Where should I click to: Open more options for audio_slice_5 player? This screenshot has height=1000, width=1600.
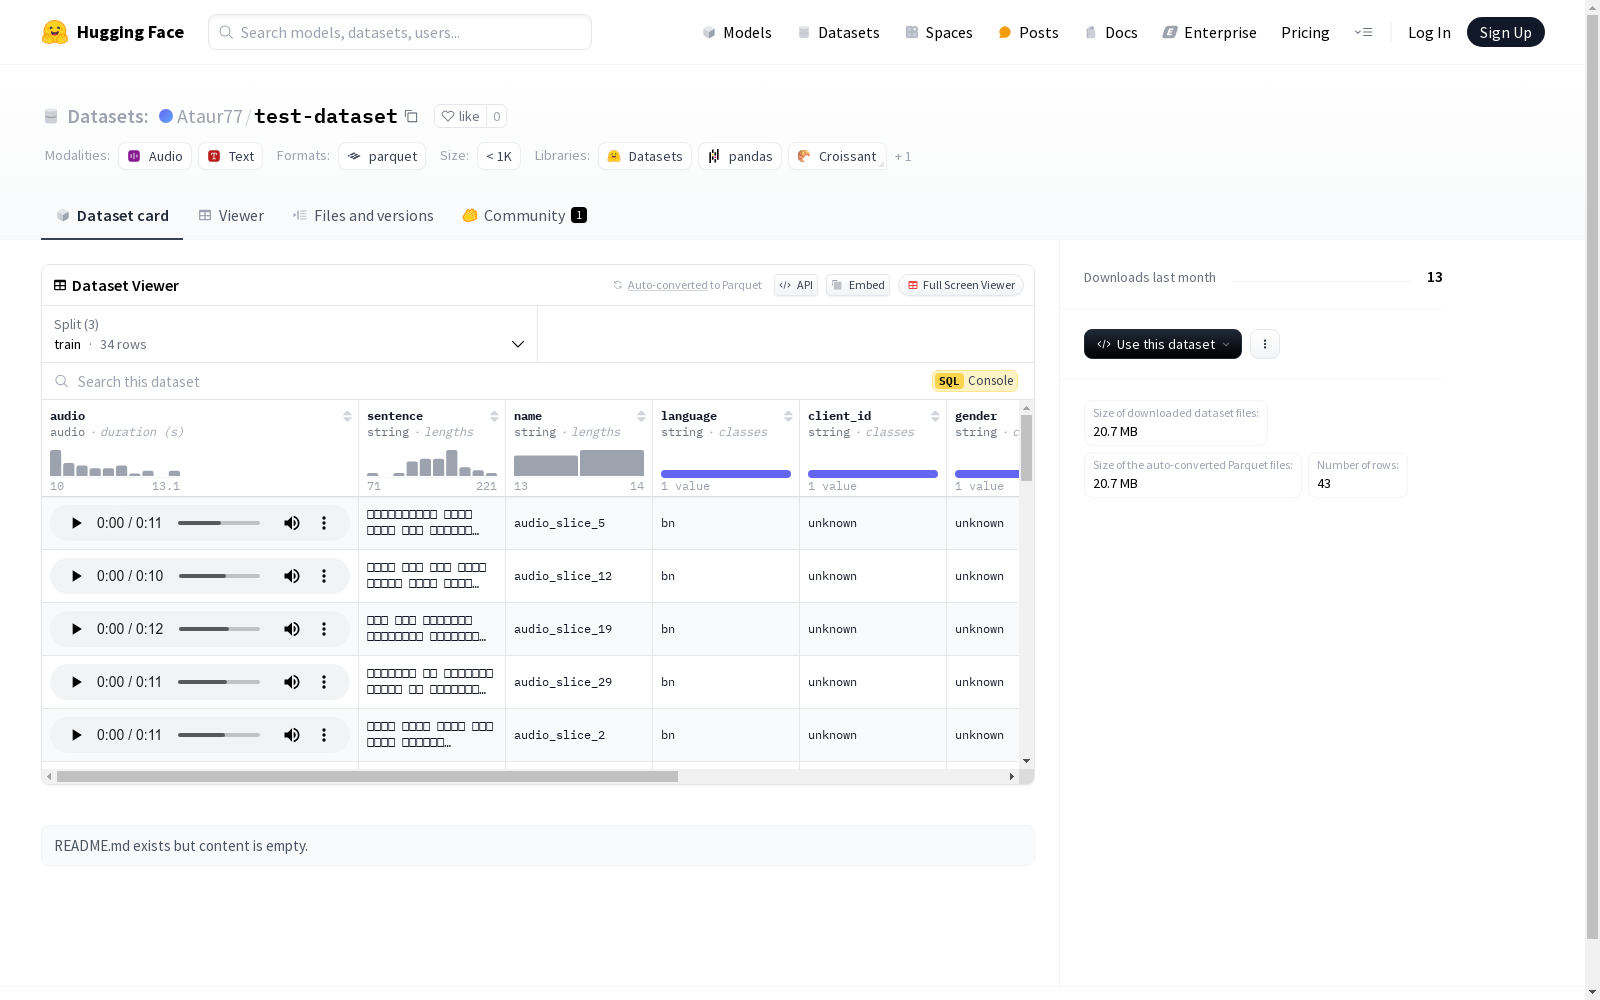click(324, 523)
